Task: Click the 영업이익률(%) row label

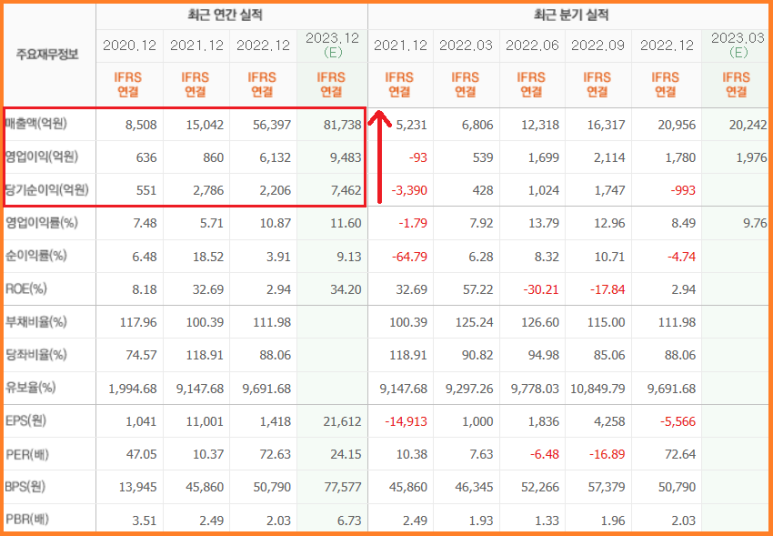Action: 41,223
